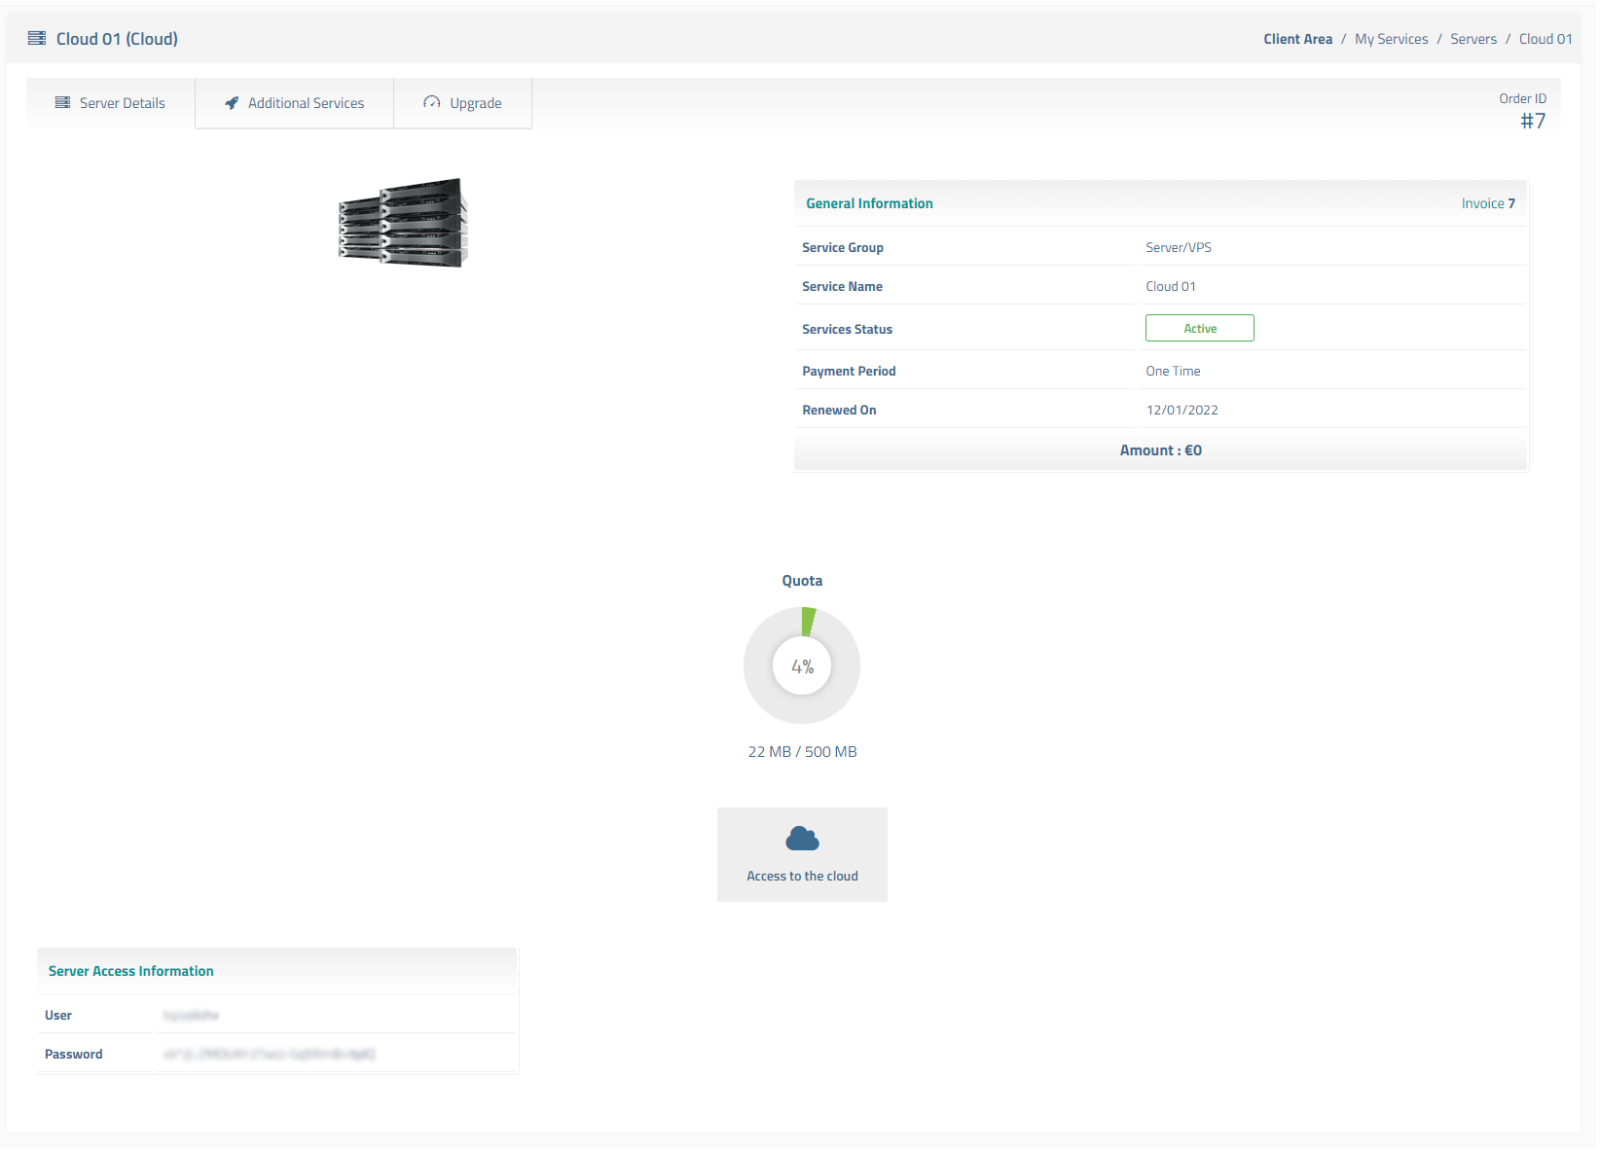
Task: Select the Renewed On date 12/01/2022
Action: click(1182, 410)
